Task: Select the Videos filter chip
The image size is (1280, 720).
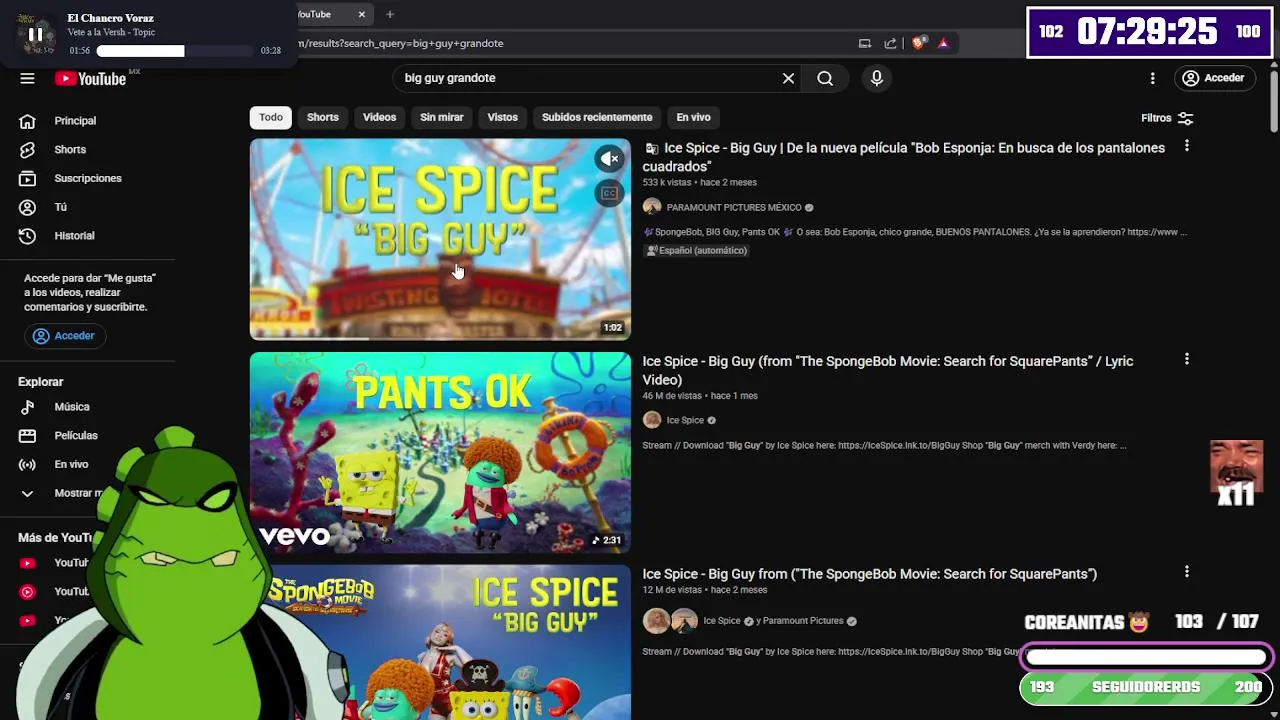Action: 379,117
